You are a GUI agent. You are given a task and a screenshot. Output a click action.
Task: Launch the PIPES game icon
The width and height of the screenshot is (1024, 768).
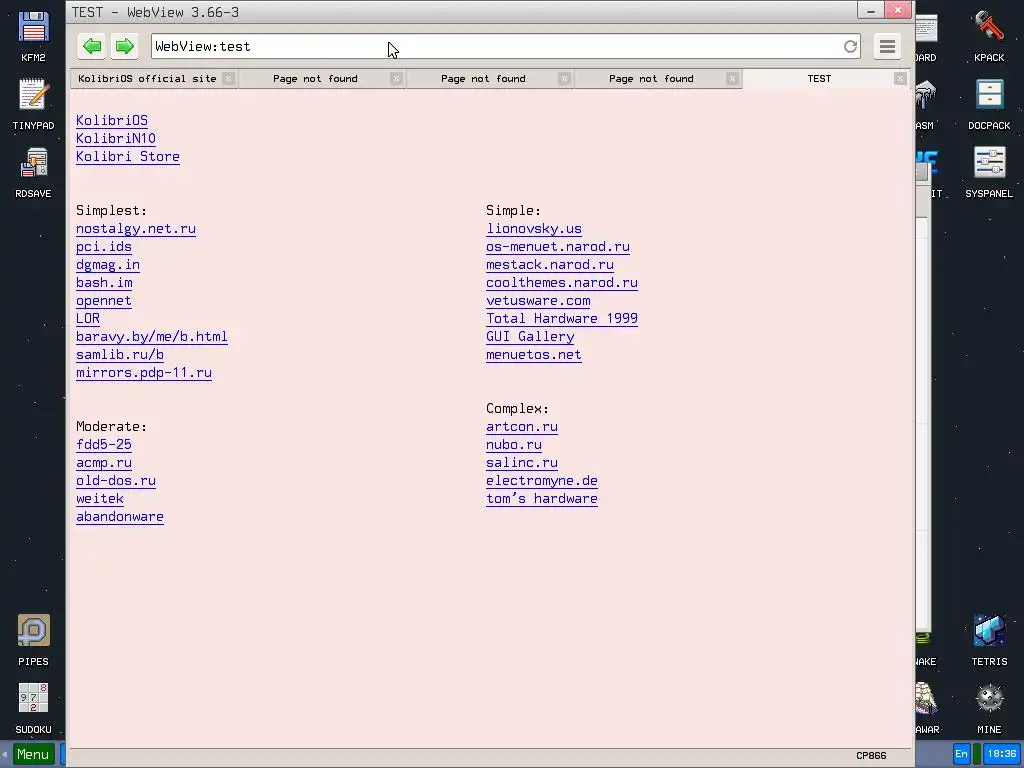33,641
